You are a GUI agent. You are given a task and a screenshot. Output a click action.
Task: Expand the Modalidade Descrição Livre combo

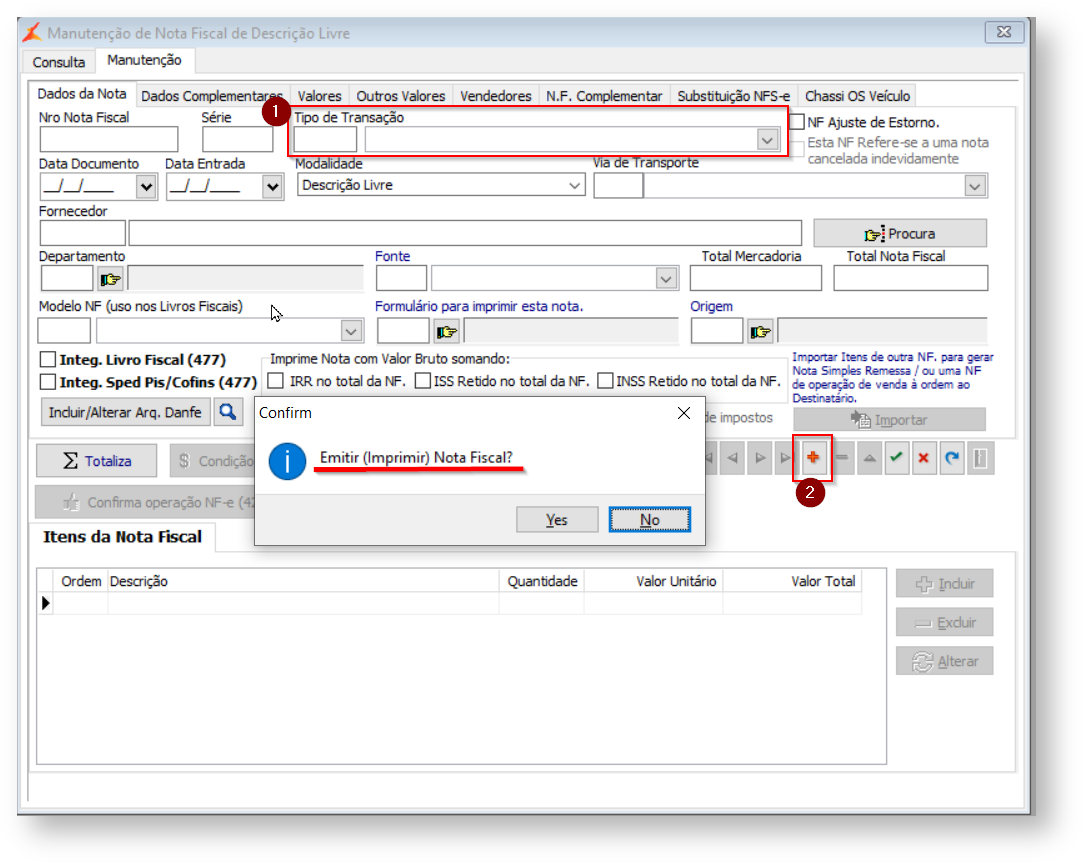[x=574, y=185]
